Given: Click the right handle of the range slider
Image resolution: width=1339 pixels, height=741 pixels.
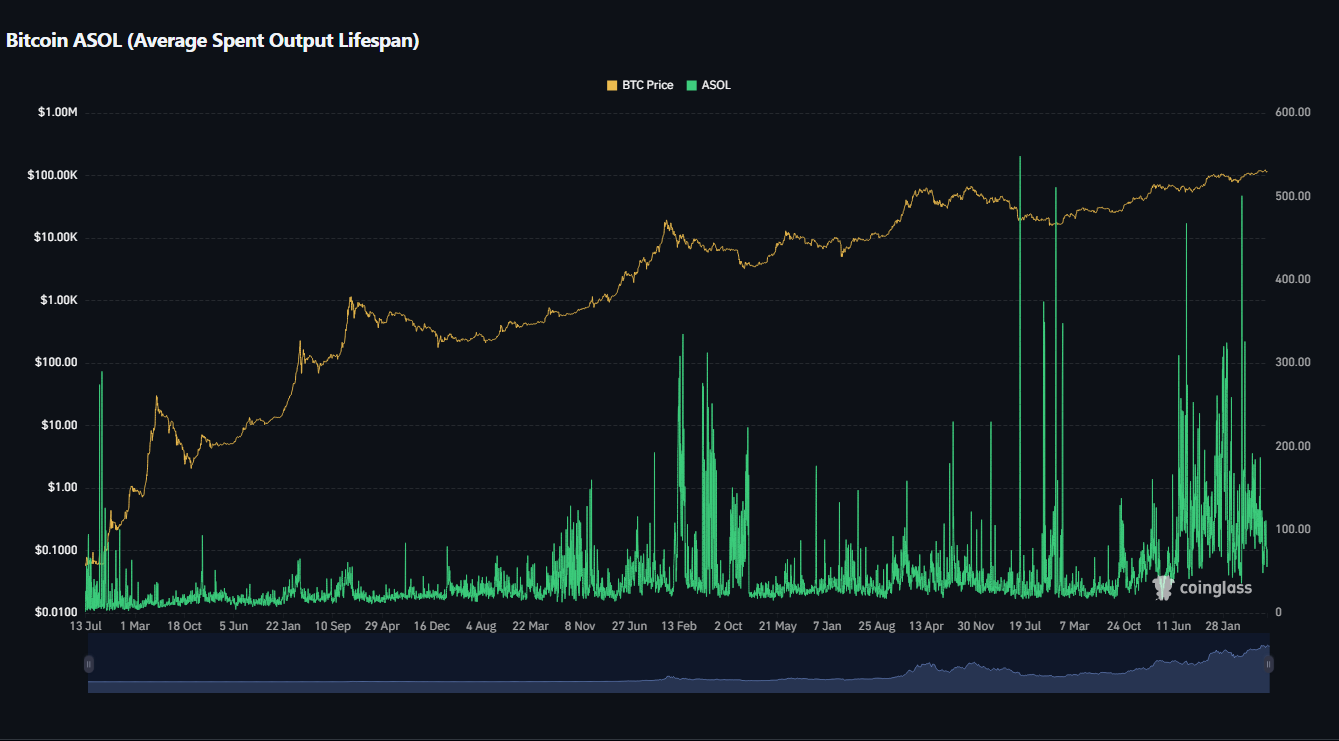Looking at the screenshot, I should pos(1268,664).
